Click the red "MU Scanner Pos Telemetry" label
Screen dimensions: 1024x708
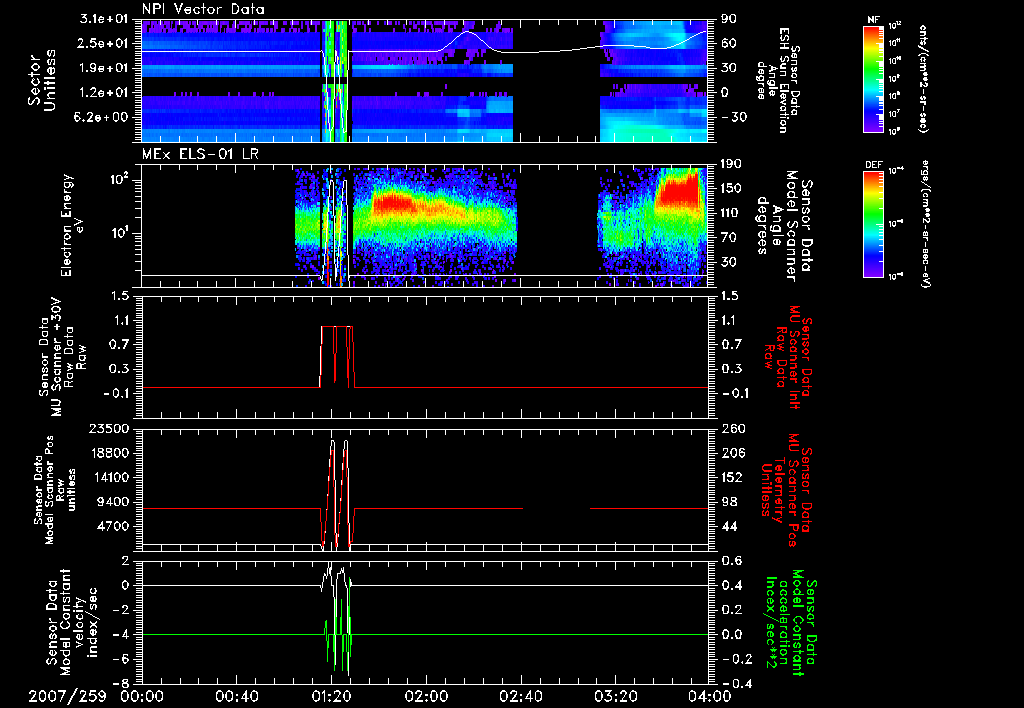click(788, 490)
